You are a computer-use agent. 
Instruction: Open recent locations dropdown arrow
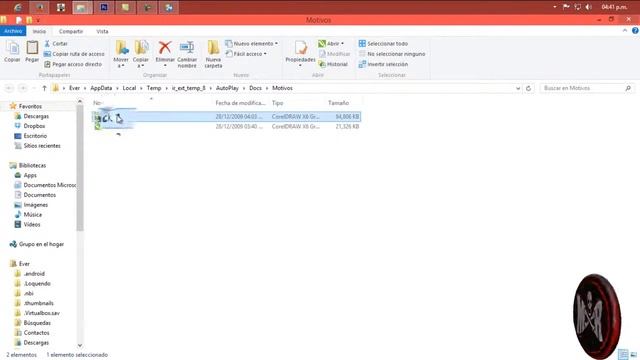tap(34, 88)
